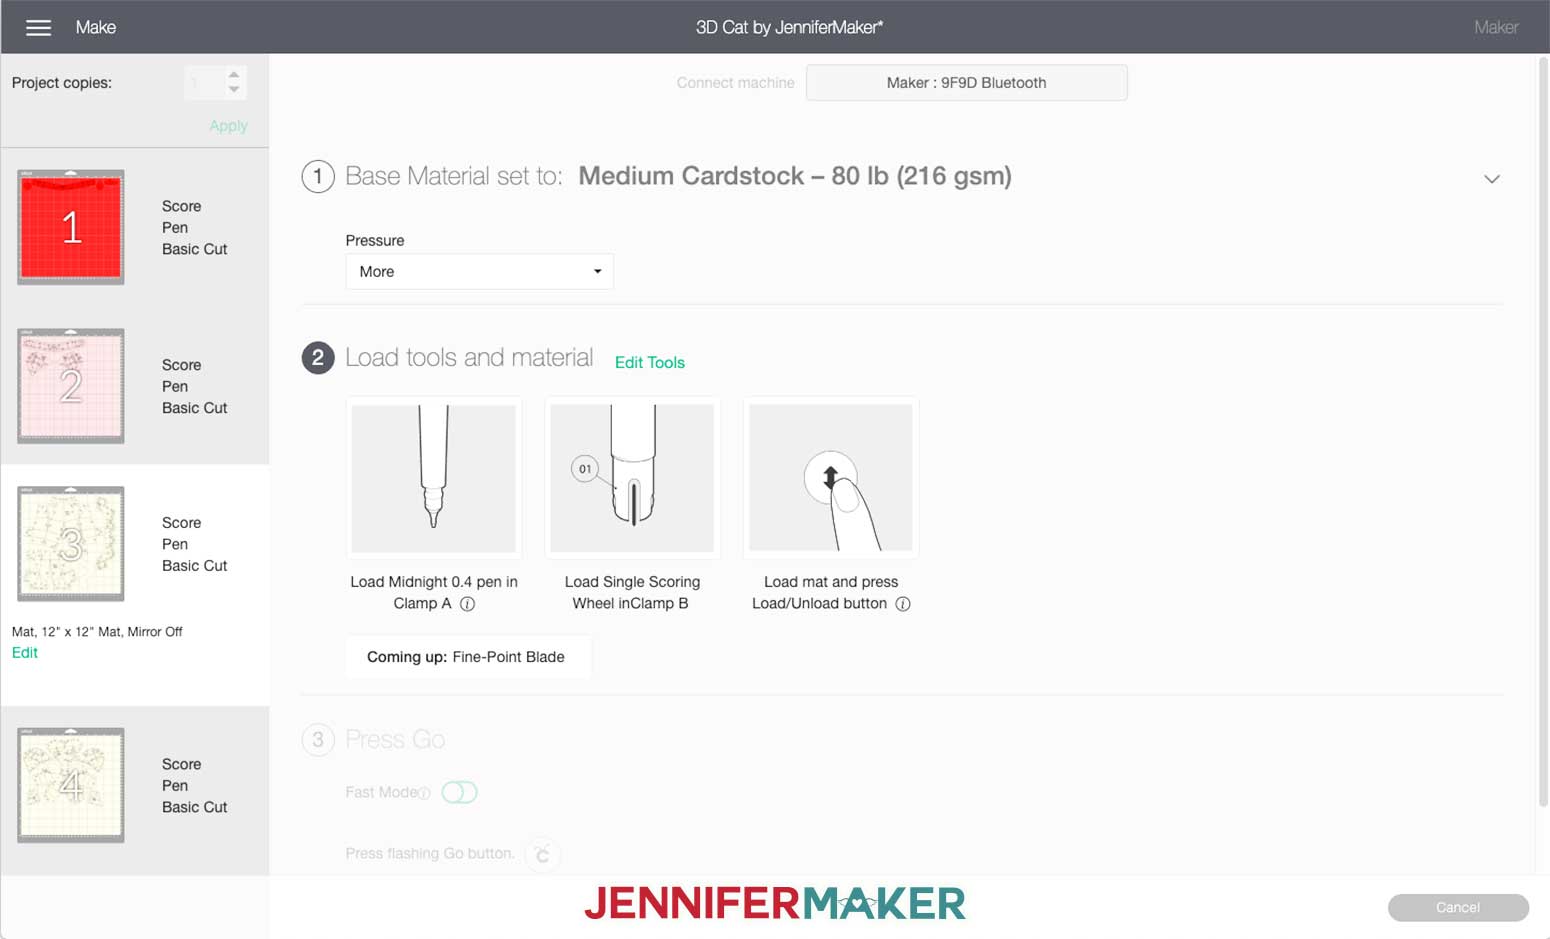1550x939 pixels.
Task: Click the Load mat button illustration
Action: pos(831,478)
